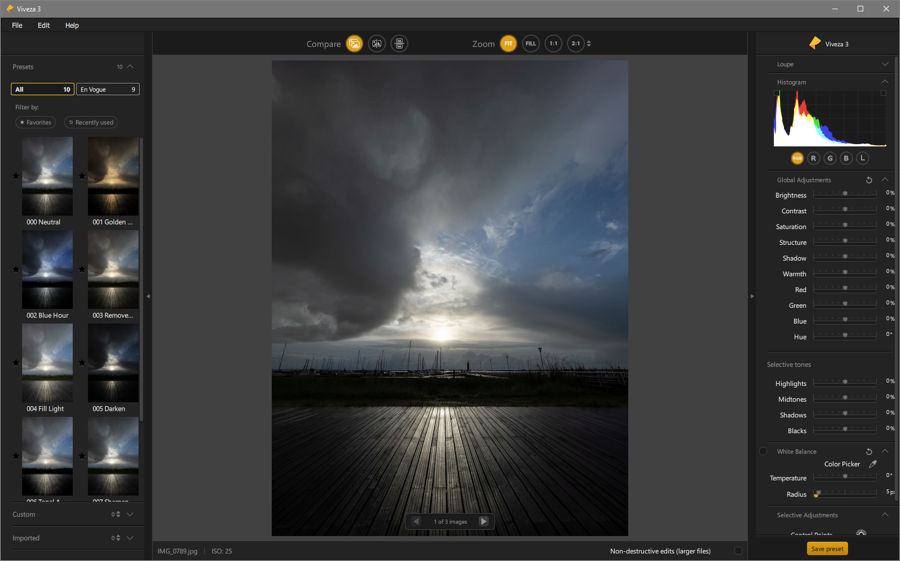Favorite the 000 Neutral preset star
The image size is (900, 561).
16,176
